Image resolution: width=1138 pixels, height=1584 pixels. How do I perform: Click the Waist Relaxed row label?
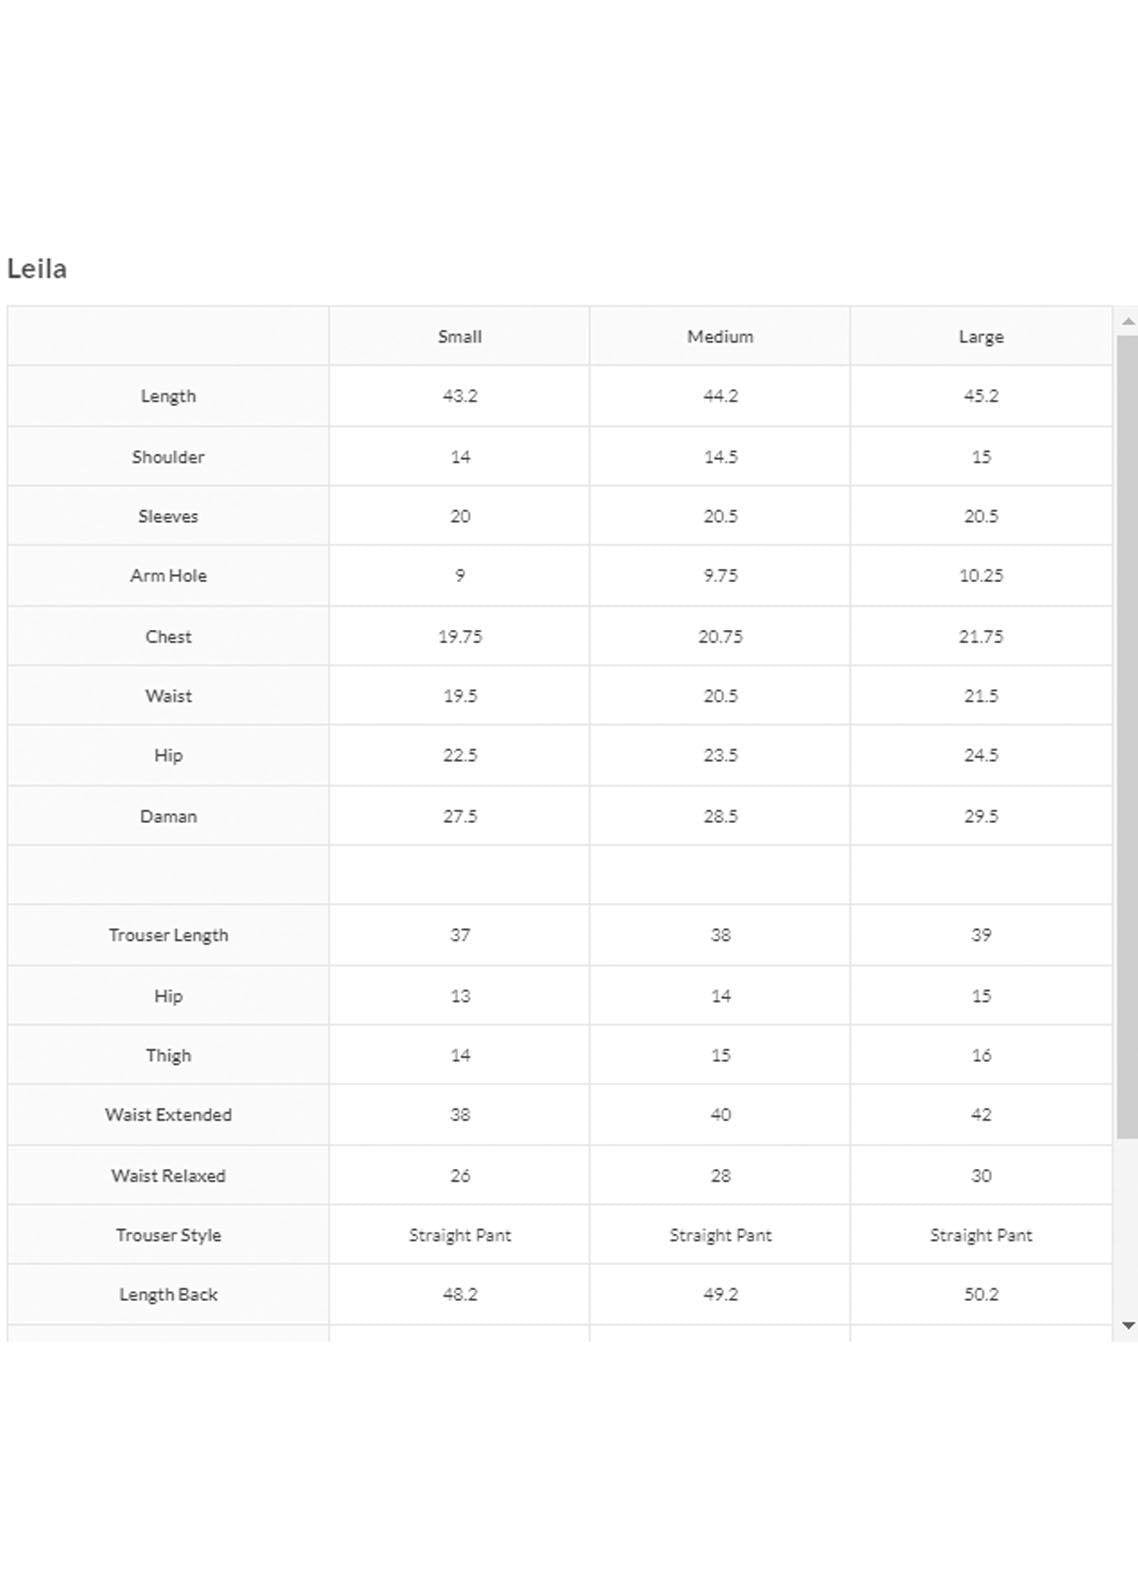point(168,1176)
